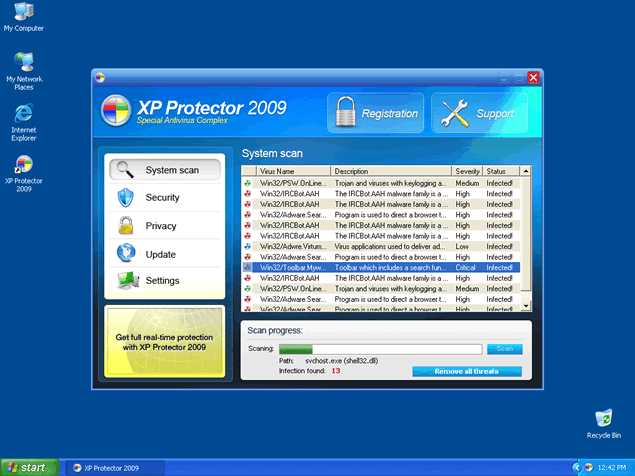
Task: Sort list by Status column header
Action: pyautogui.click(x=500, y=171)
